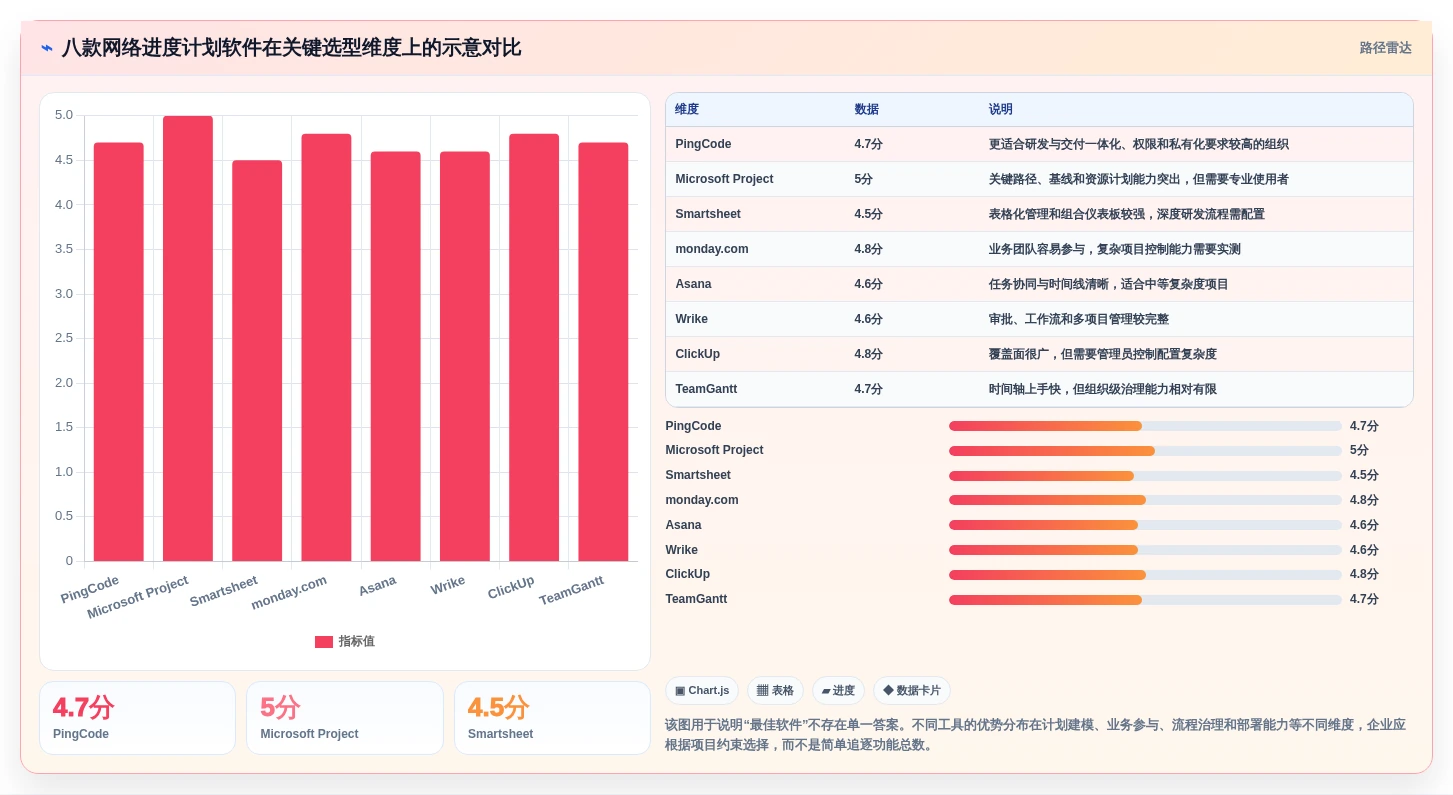Click the ClickUp progress bar
This screenshot has width=1453, height=795.
coord(1145,575)
